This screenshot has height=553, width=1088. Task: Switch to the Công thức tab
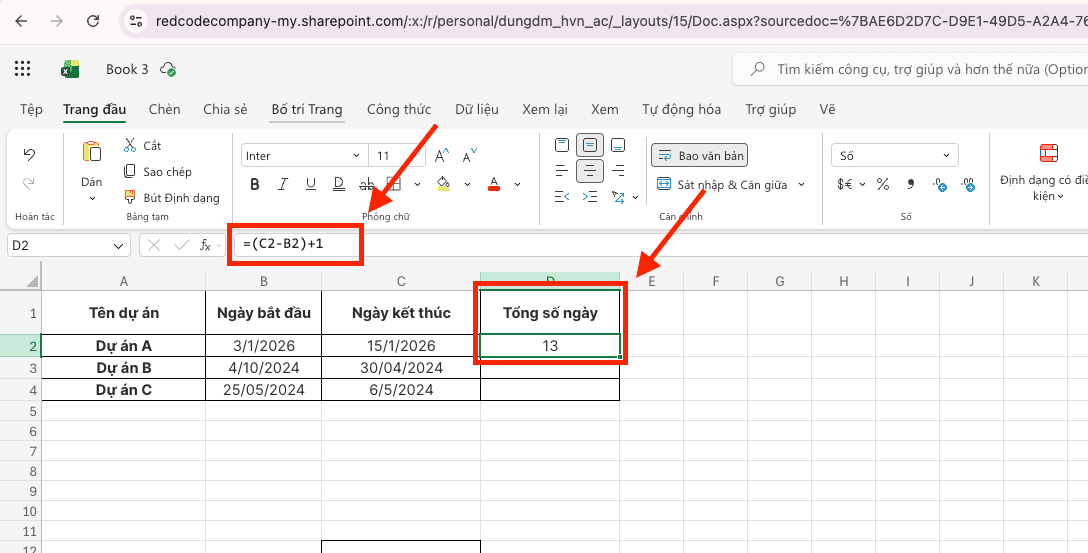(399, 109)
